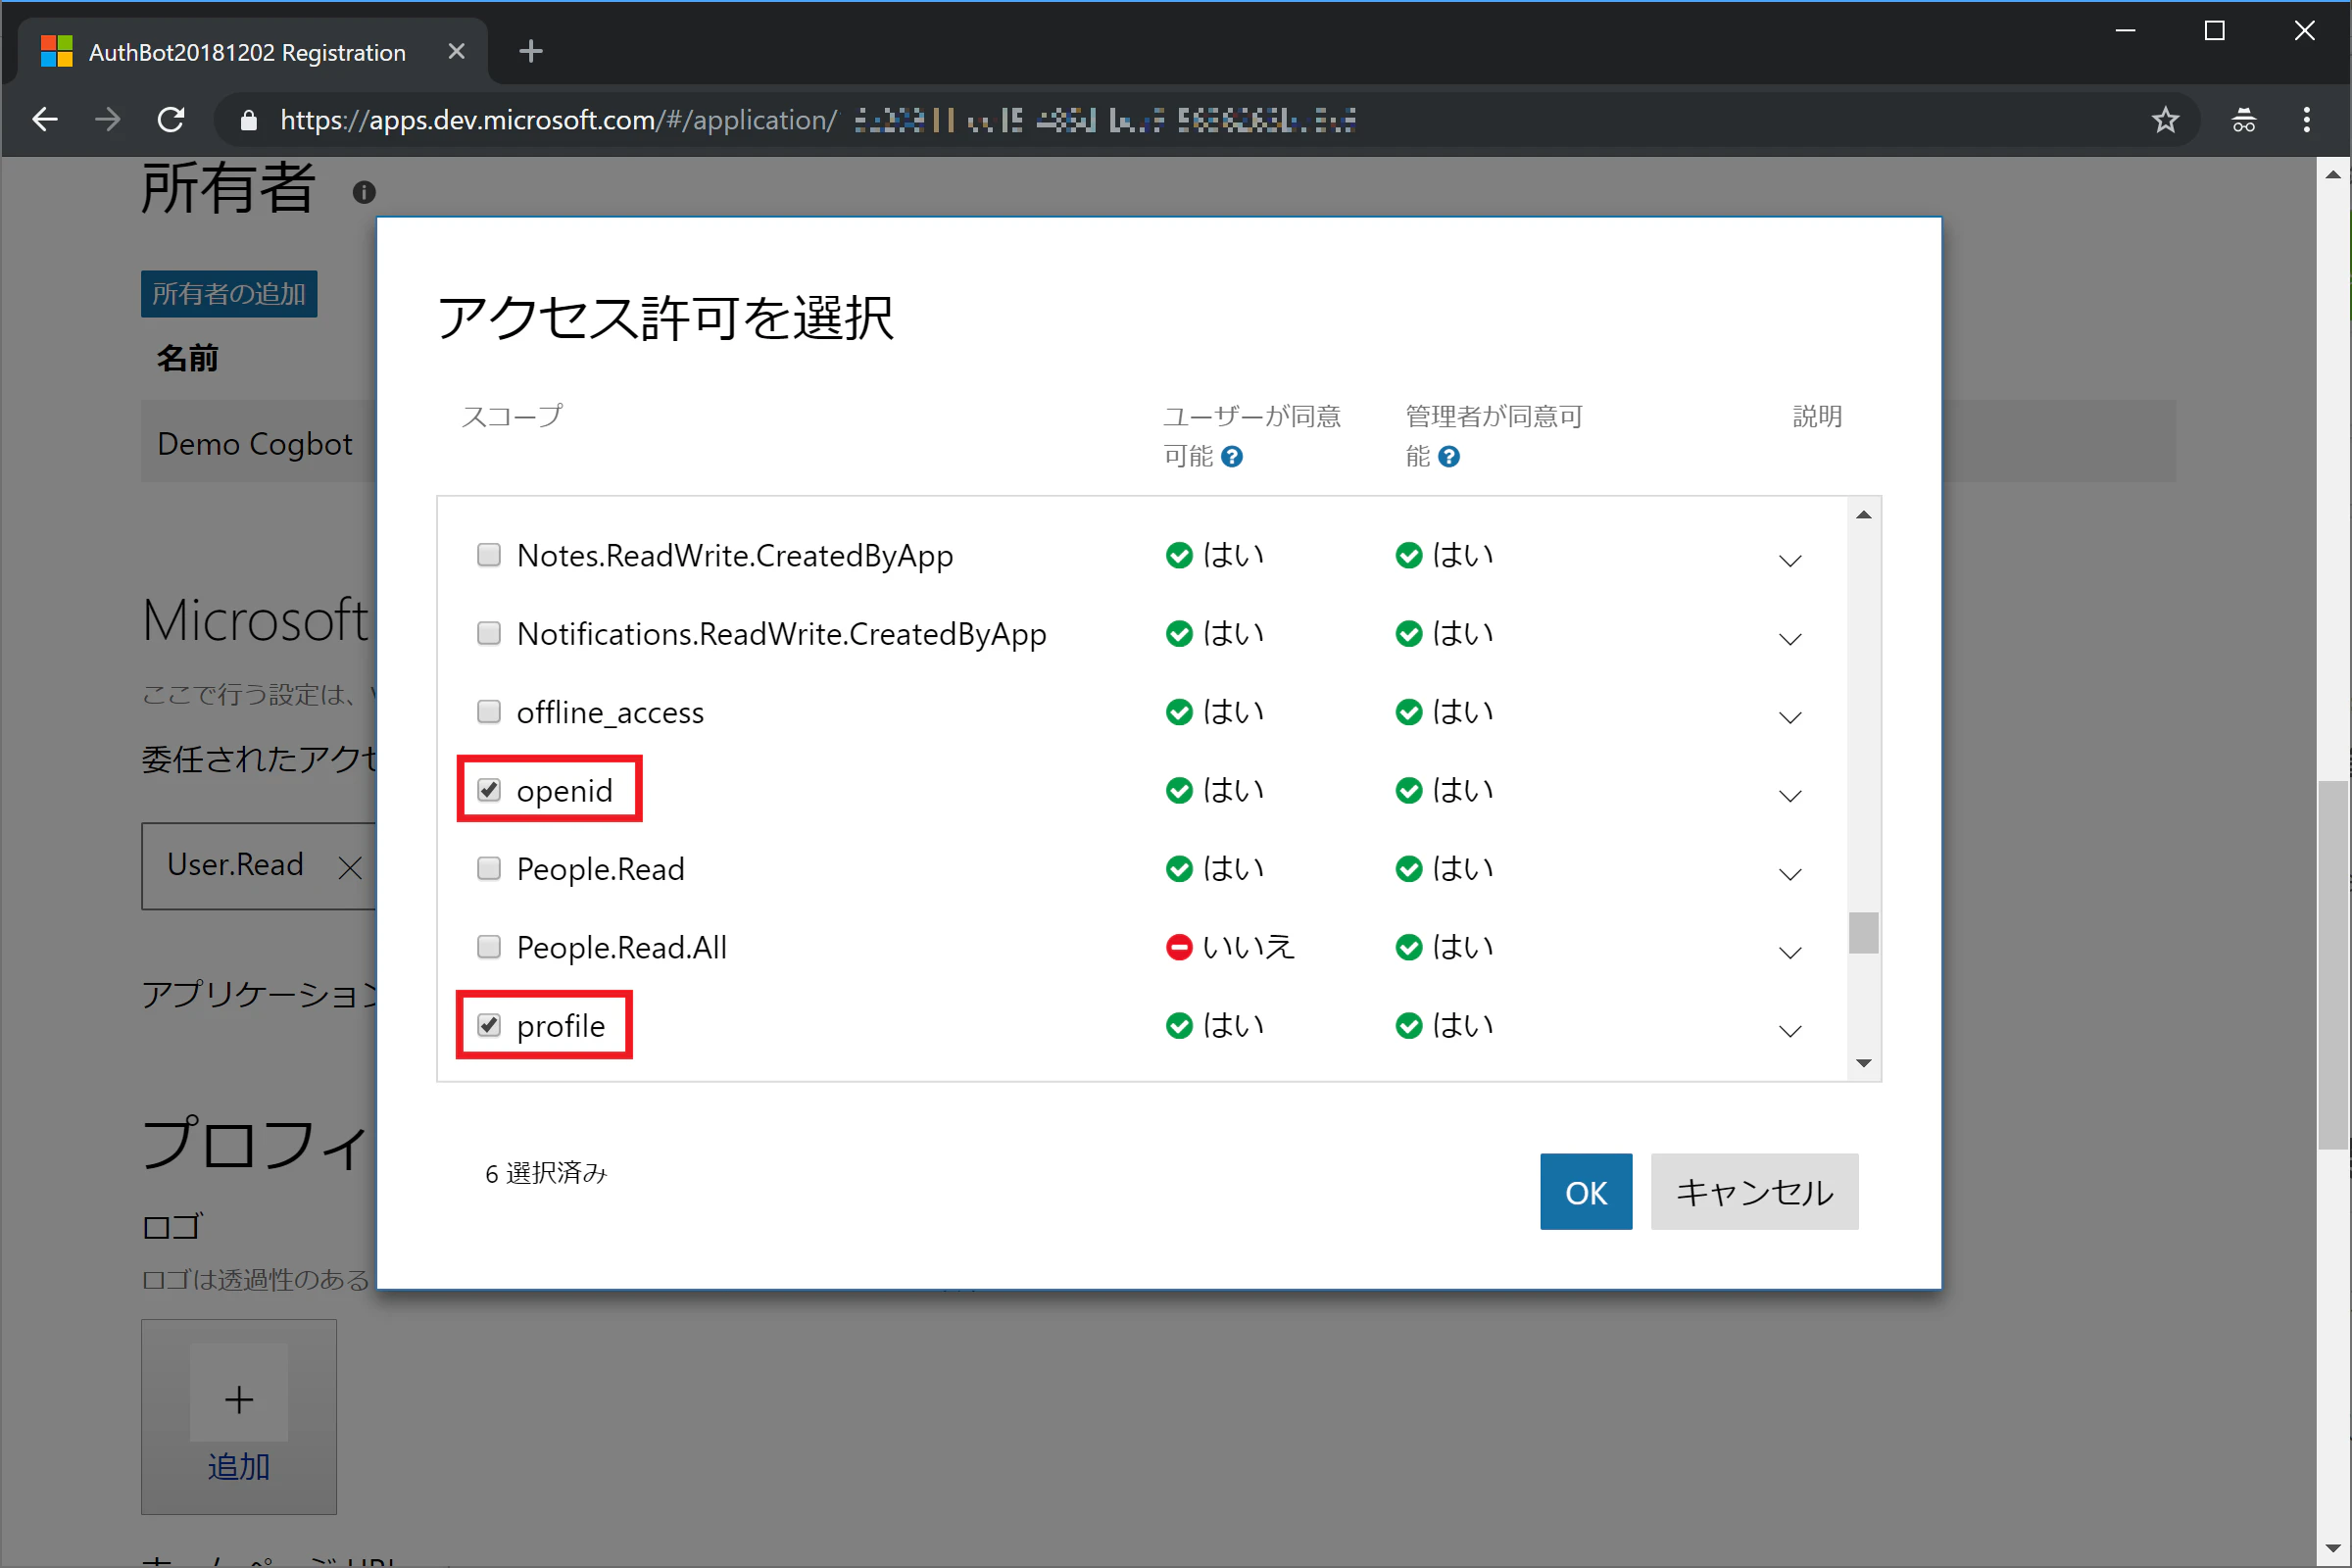Click help icon beside 管理者が同意可能
2352x1568 pixels.
(x=1449, y=457)
